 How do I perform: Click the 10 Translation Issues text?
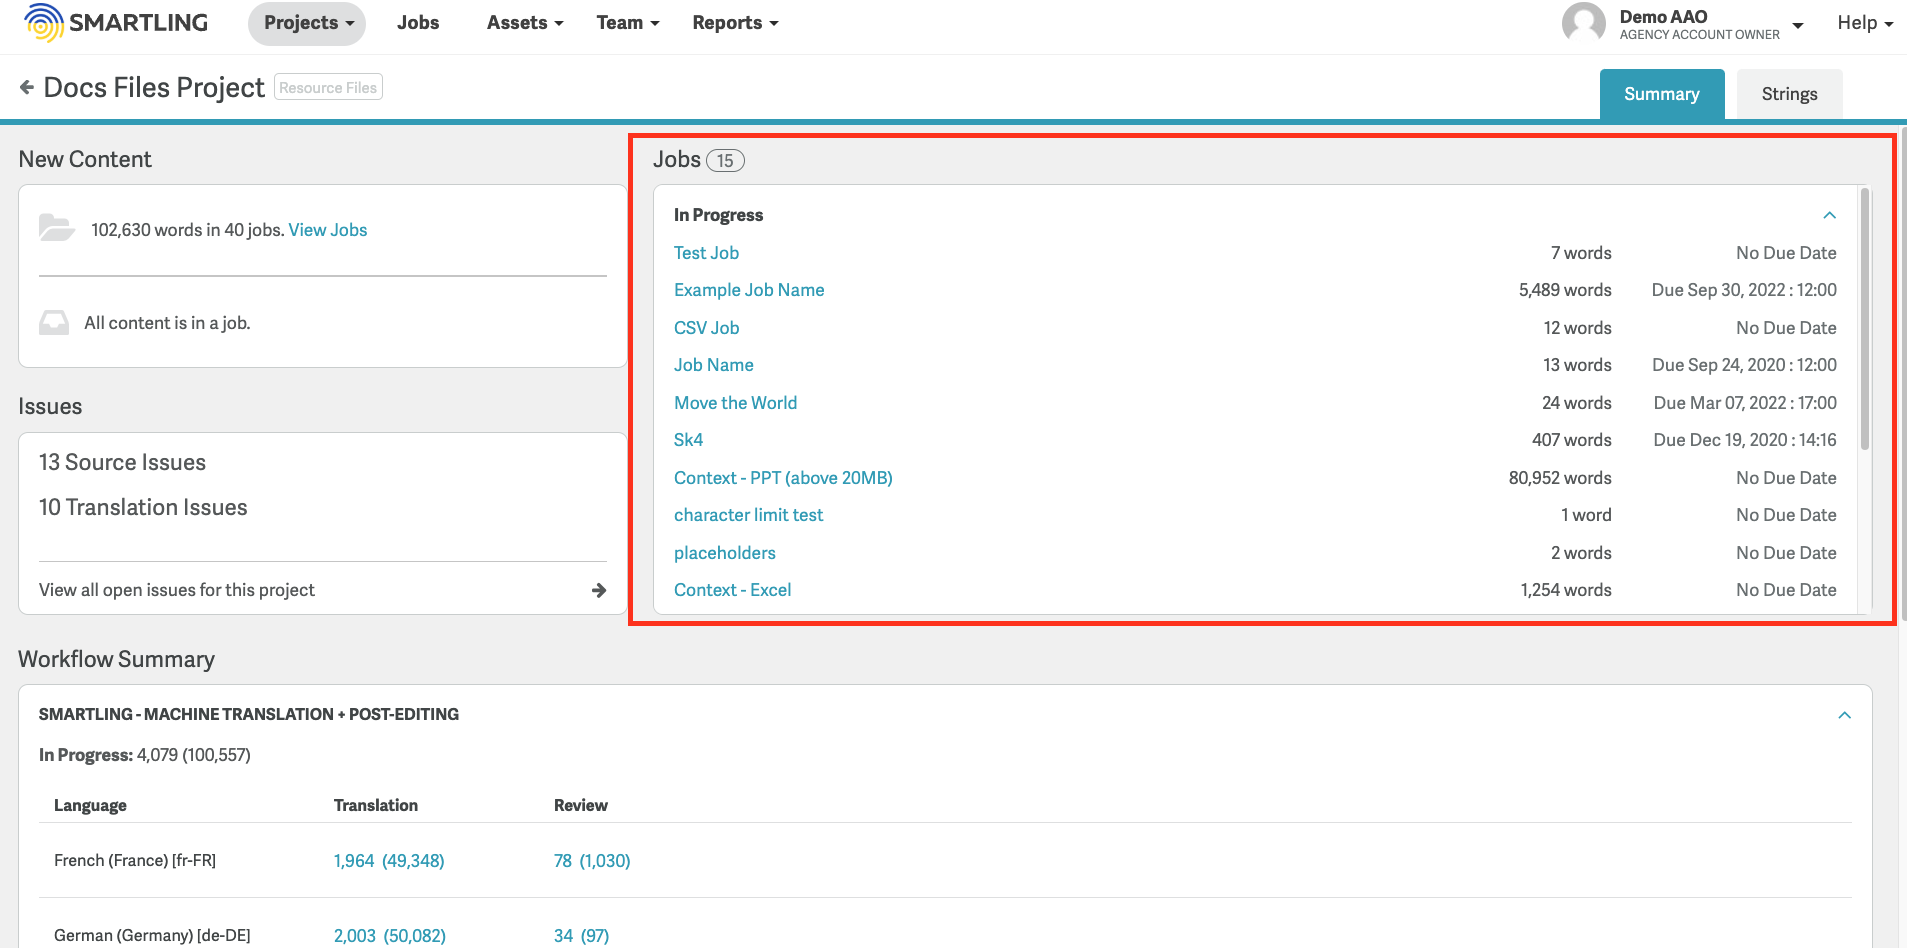143,507
